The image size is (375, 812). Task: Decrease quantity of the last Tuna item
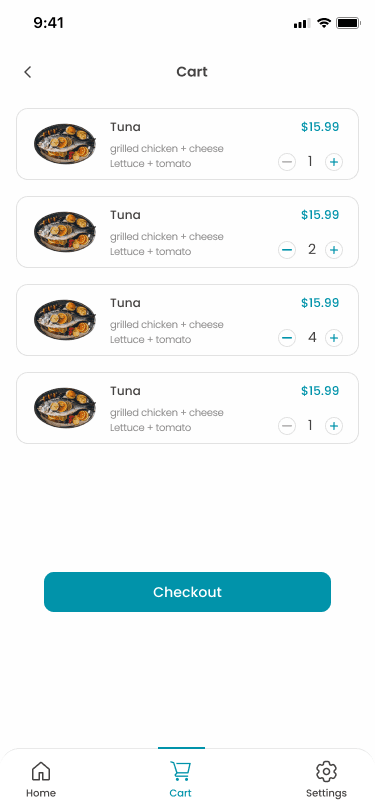286,426
